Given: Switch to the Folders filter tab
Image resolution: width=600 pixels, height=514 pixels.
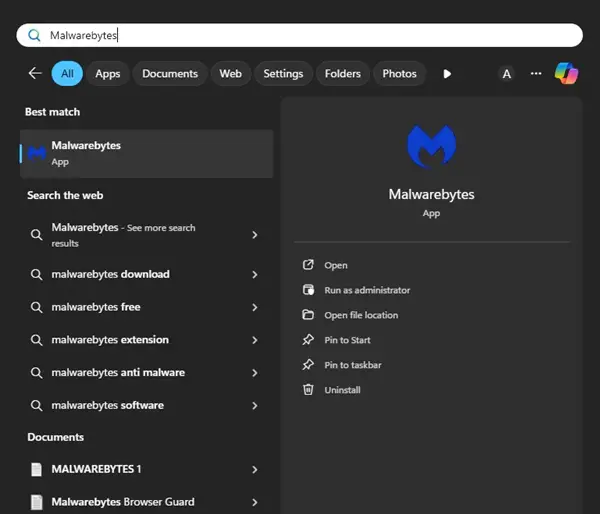Looking at the screenshot, I should (342, 73).
